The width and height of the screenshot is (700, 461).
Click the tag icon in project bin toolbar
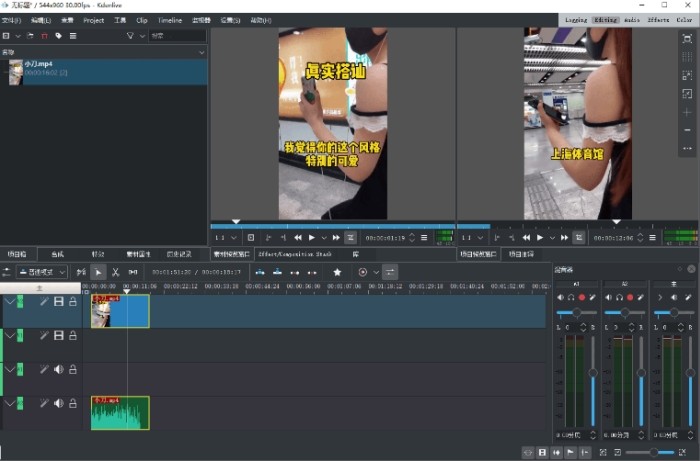[58, 36]
